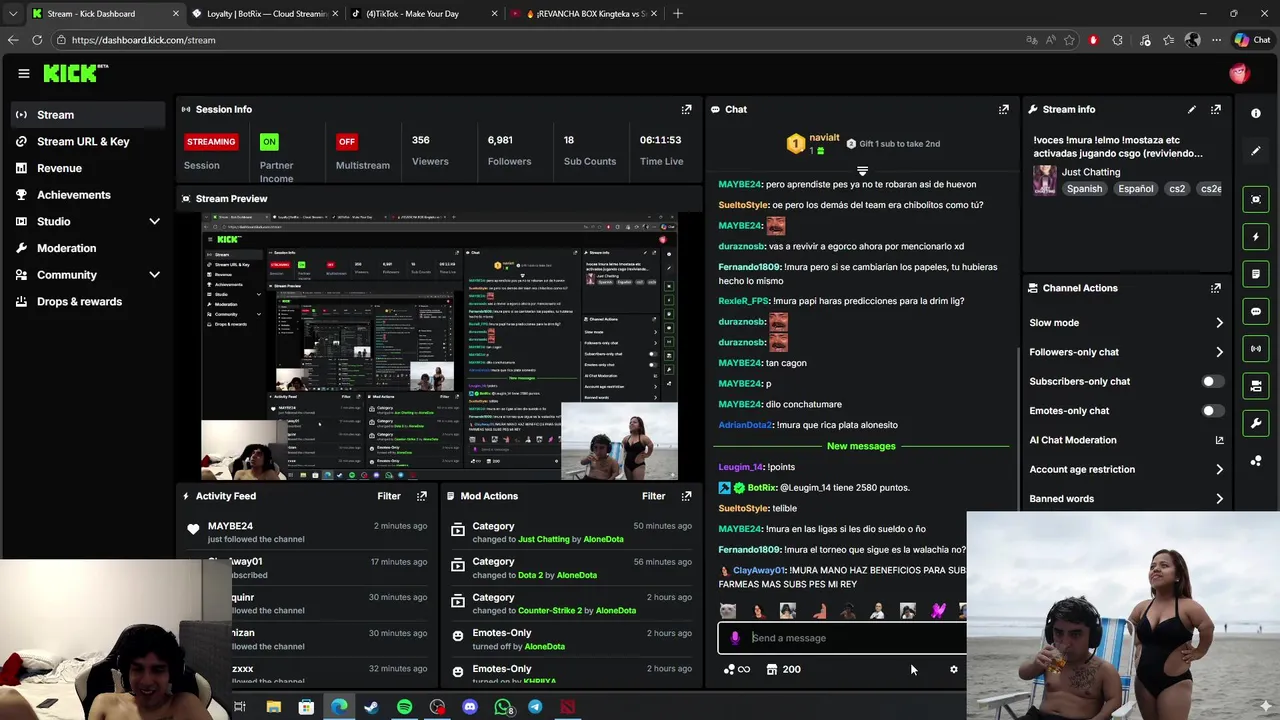Open Mod Actions Filter dropdown
The width and height of the screenshot is (1280, 720).
(653, 496)
